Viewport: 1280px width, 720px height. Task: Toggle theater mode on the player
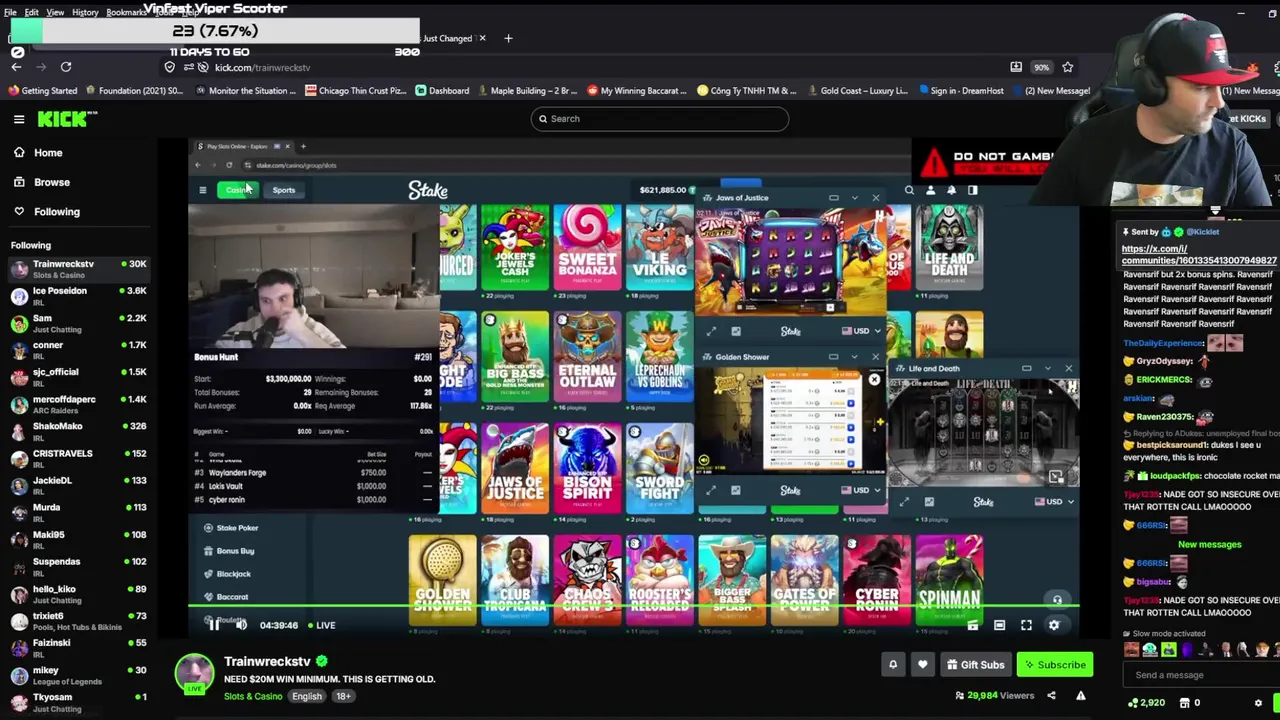[x=999, y=625]
